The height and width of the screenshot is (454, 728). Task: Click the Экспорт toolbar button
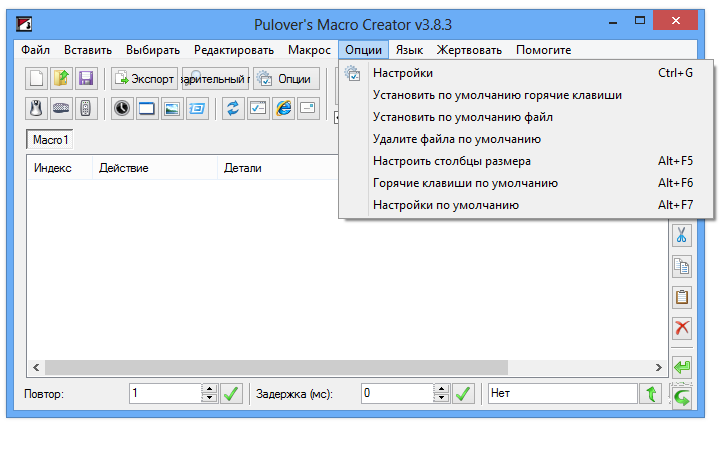click(x=144, y=79)
